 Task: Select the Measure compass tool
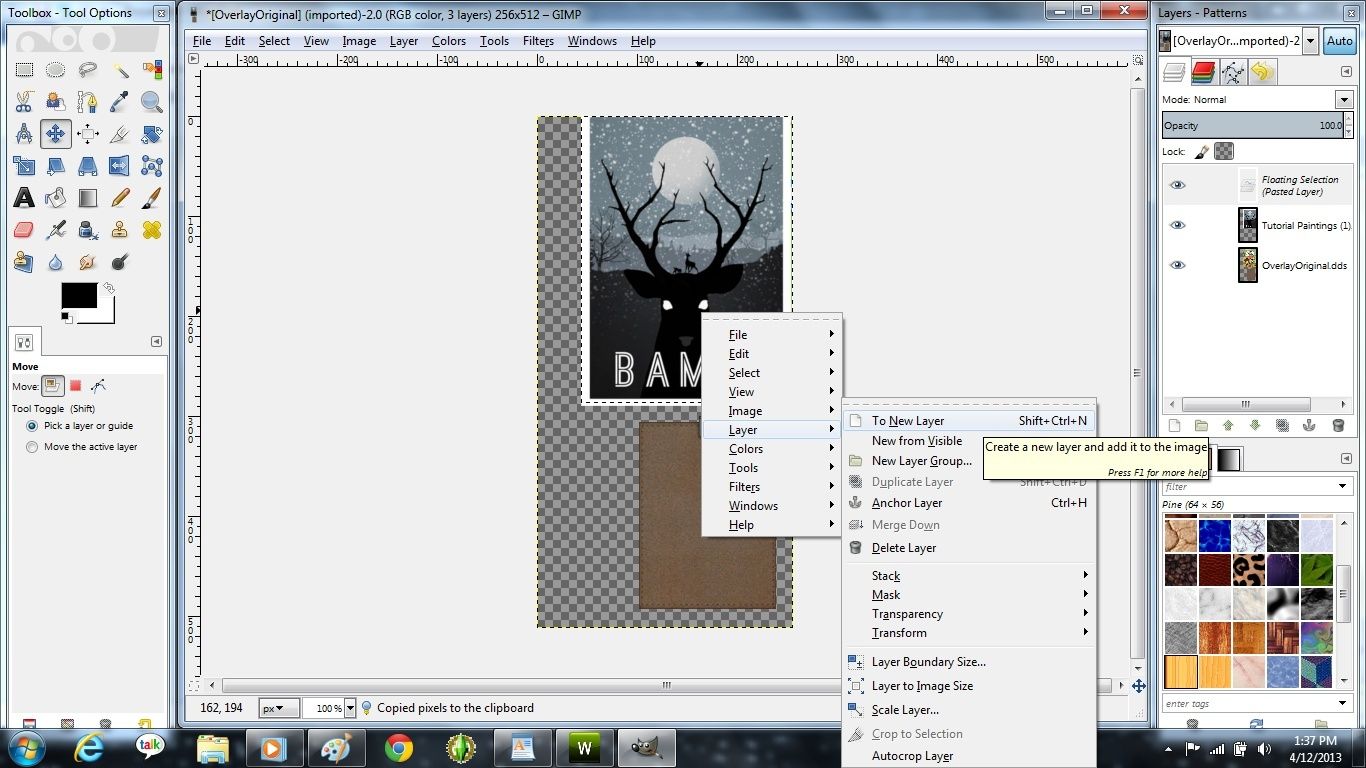(24, 134)
